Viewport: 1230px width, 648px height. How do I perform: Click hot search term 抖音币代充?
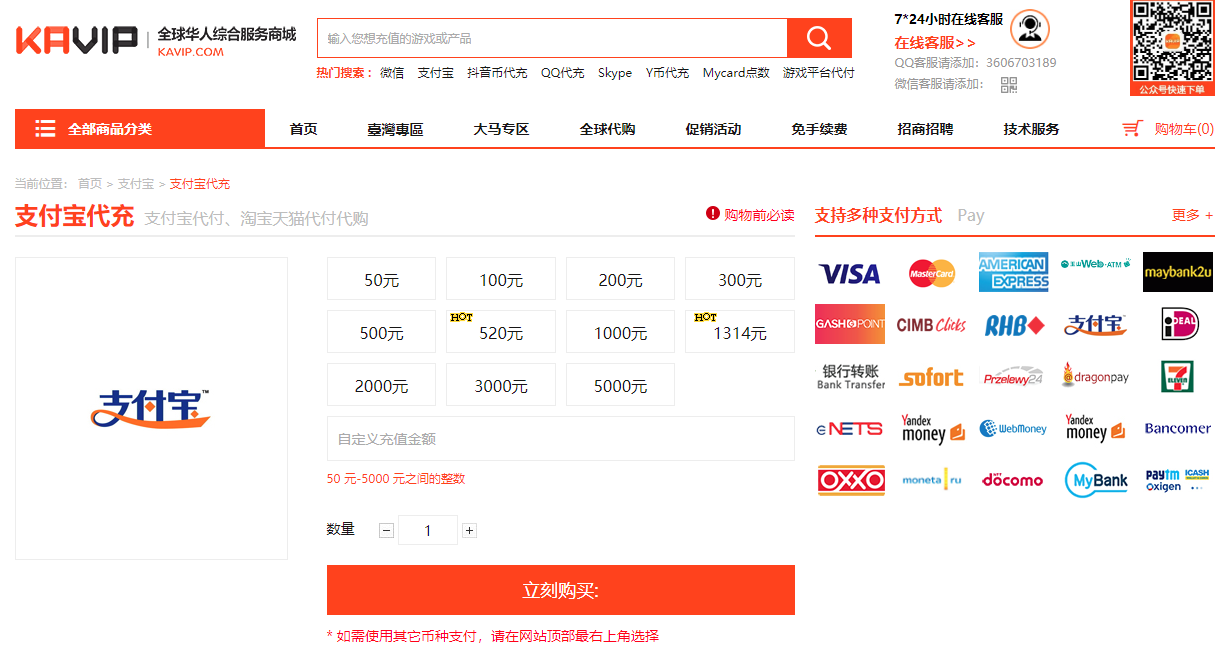pos(497,73)
